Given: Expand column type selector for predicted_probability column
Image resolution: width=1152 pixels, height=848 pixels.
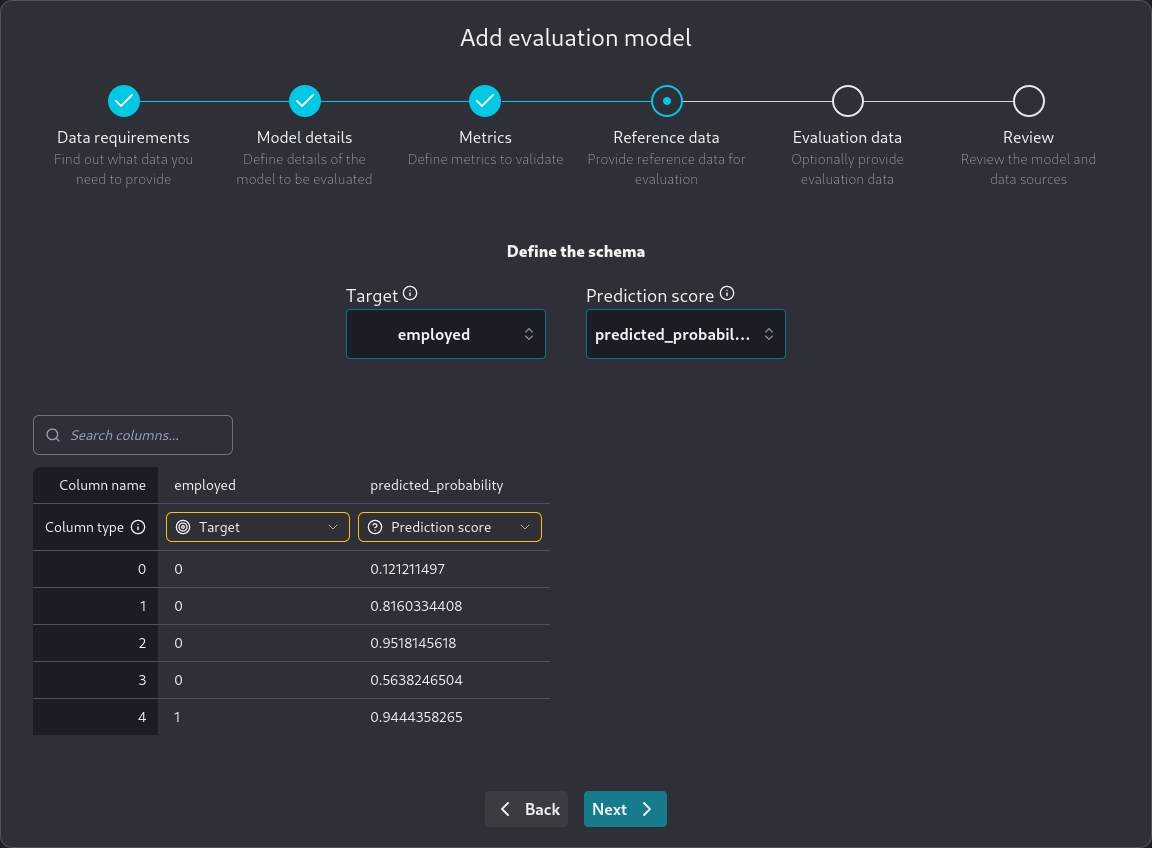Looking at the screenshot, I should (450, 527).
